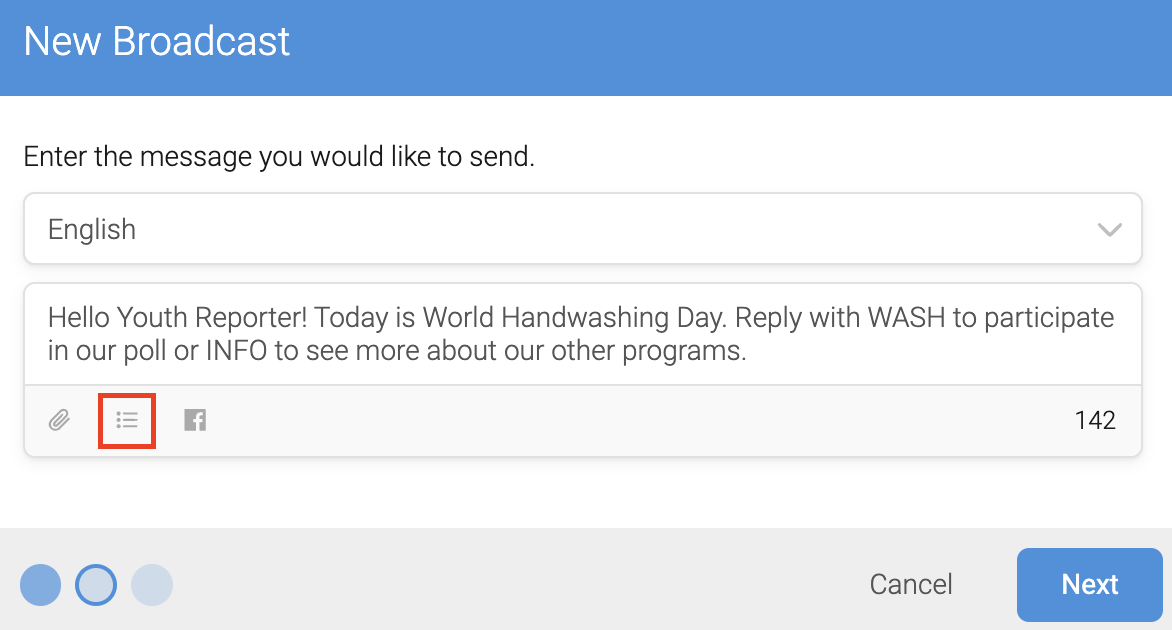1172x630 pixels.
Task: Click the New Broadcast header title
Action: [x=157, y=41]
